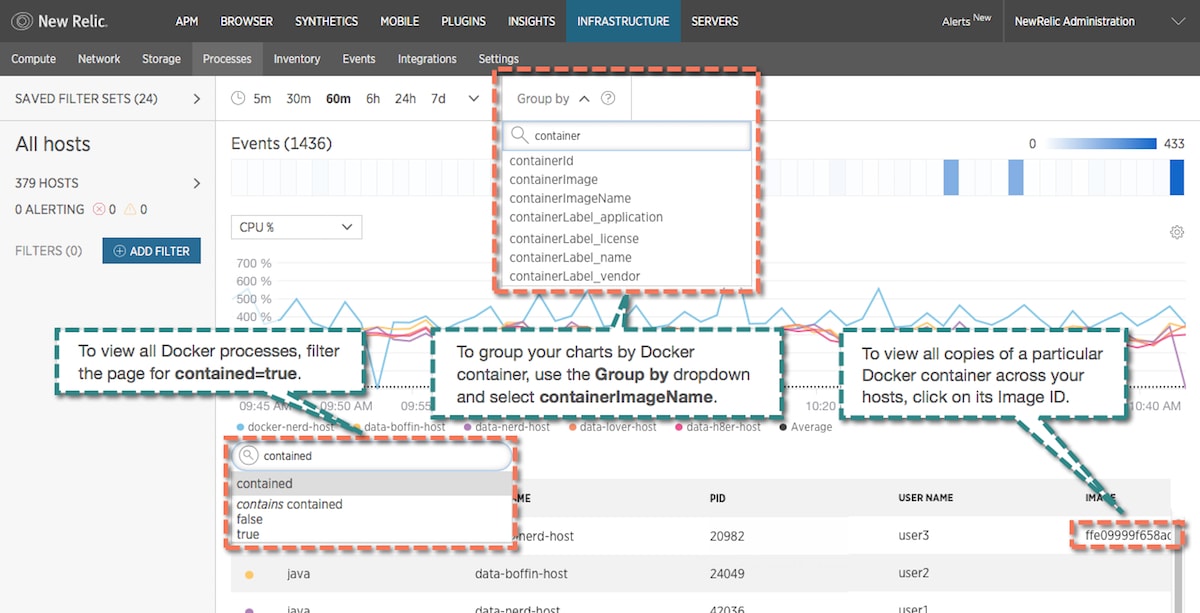Click image ID ffe09999f658ac link
The height and width of the screenshot is (613, 1200).
click(1128, 536)
